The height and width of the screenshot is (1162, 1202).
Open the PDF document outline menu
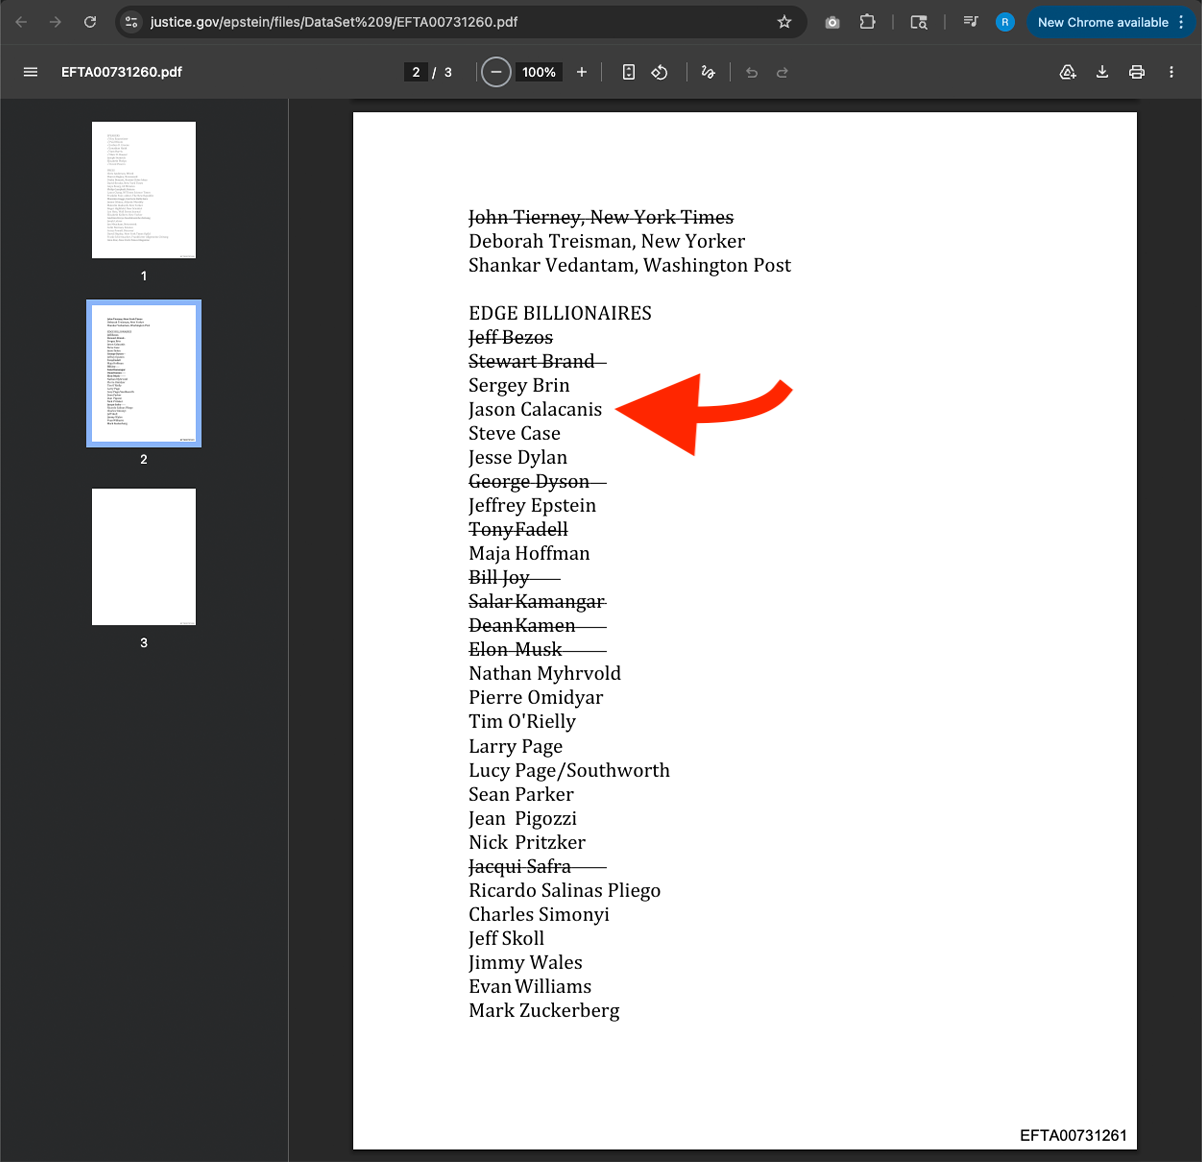[x=30, y=71]
